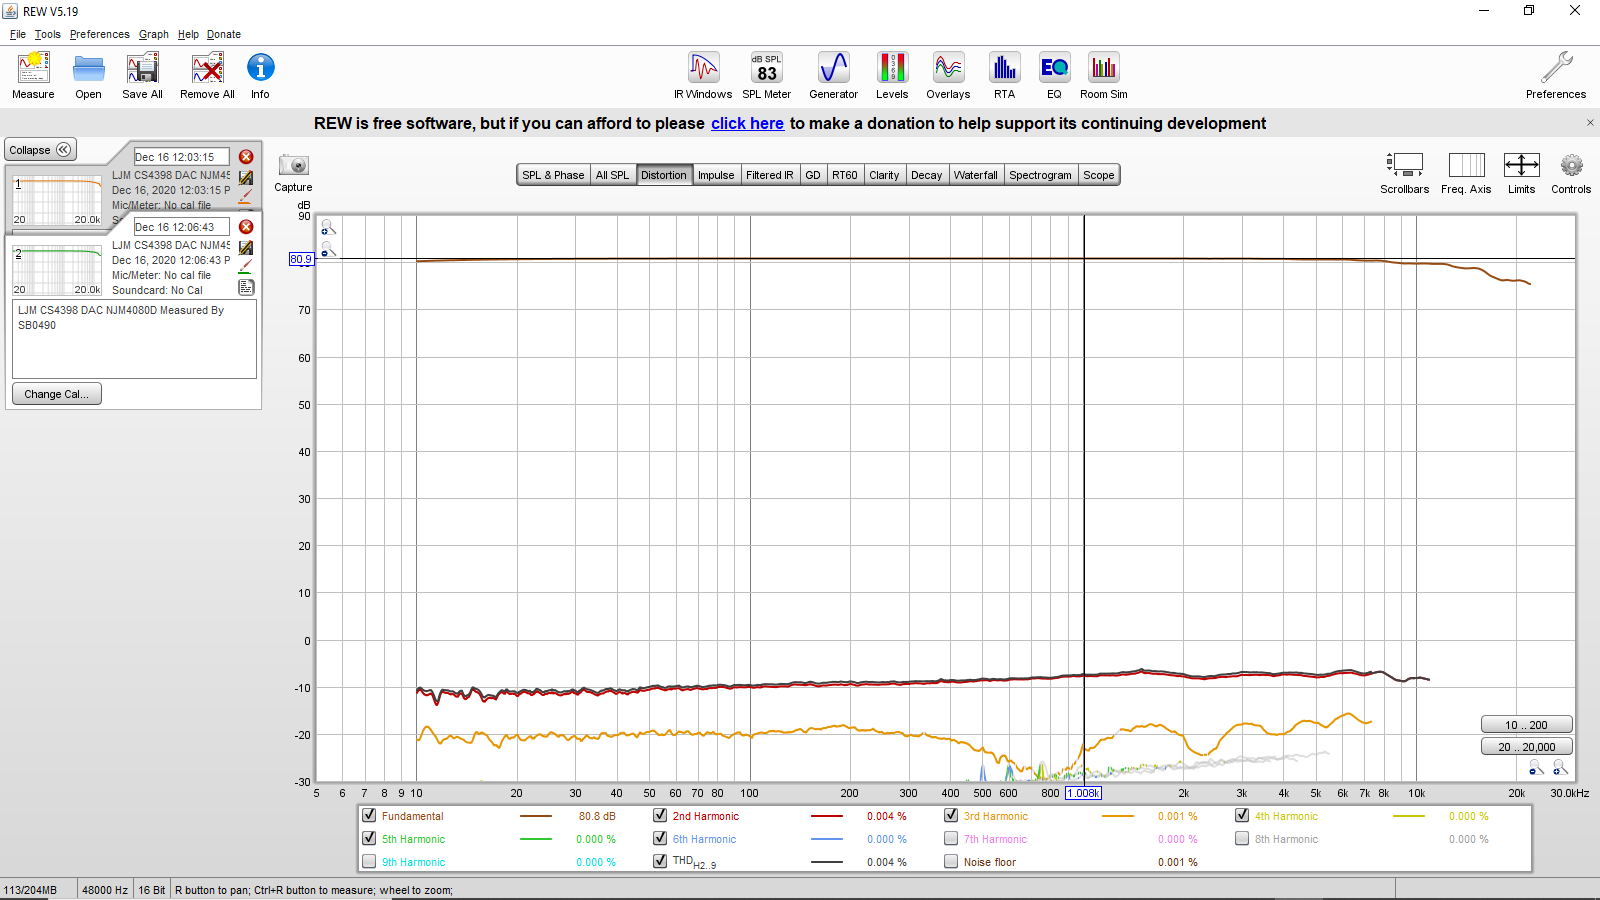
Task: Click the Fundamental brown line swatch
Action: pyautogui.click(x=535, y=816)
